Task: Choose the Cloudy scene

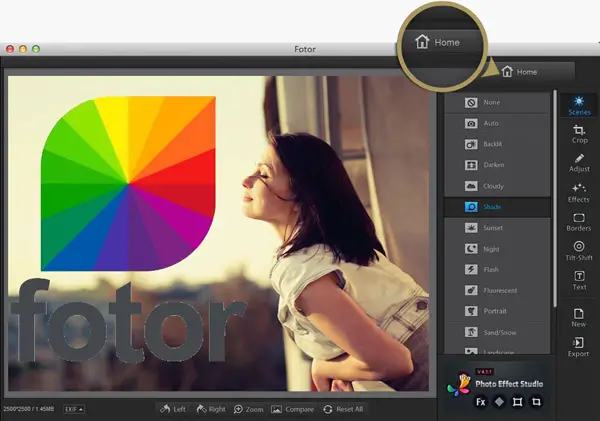Action: [x=497, y=186]
